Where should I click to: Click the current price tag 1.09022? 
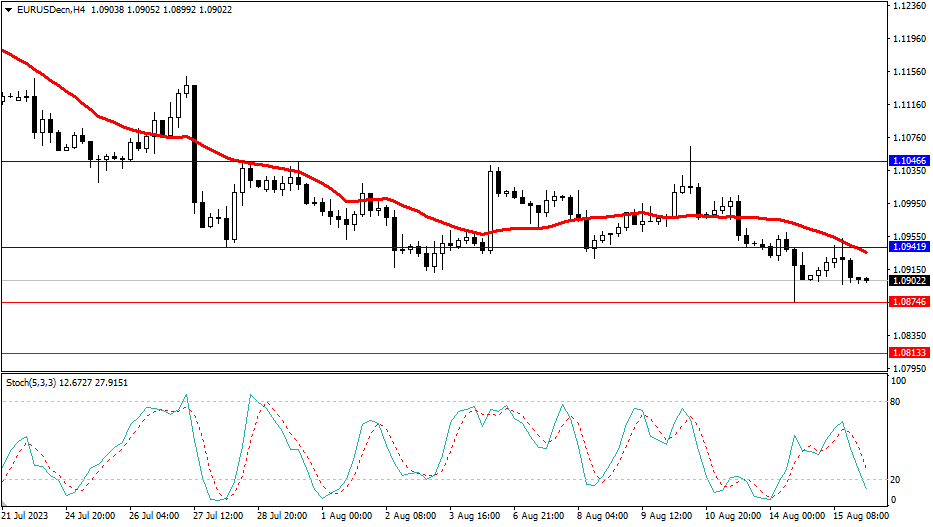(908, 281)
